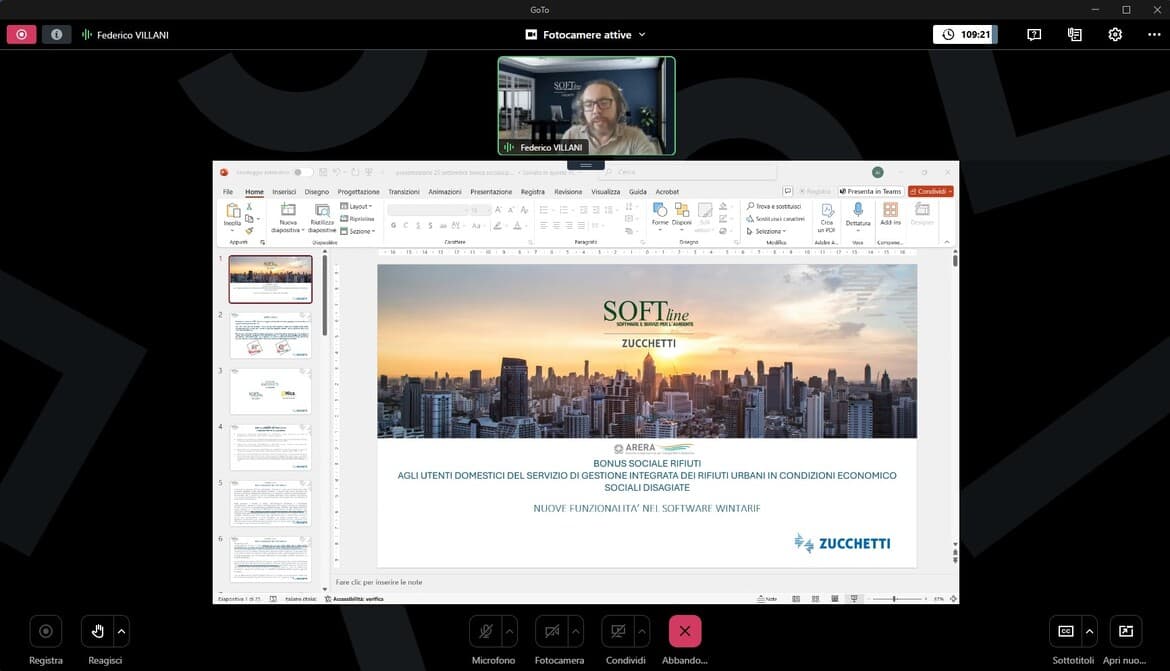Click the Reagisci raise hand icon
This screenshot has width=1170, height=671.
click(98, 631)
